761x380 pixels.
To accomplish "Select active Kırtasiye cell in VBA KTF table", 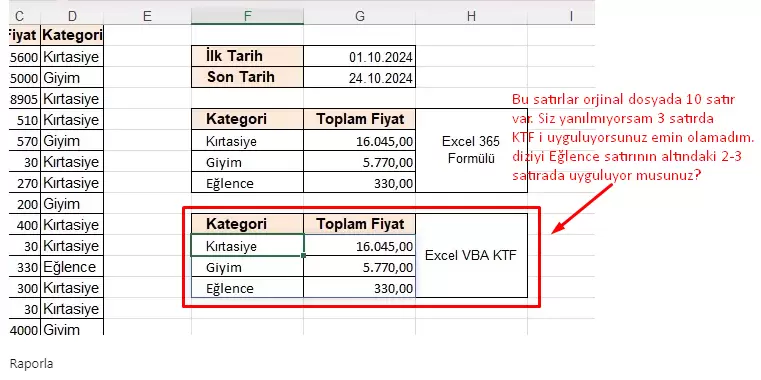I will (x=248, y=245).
